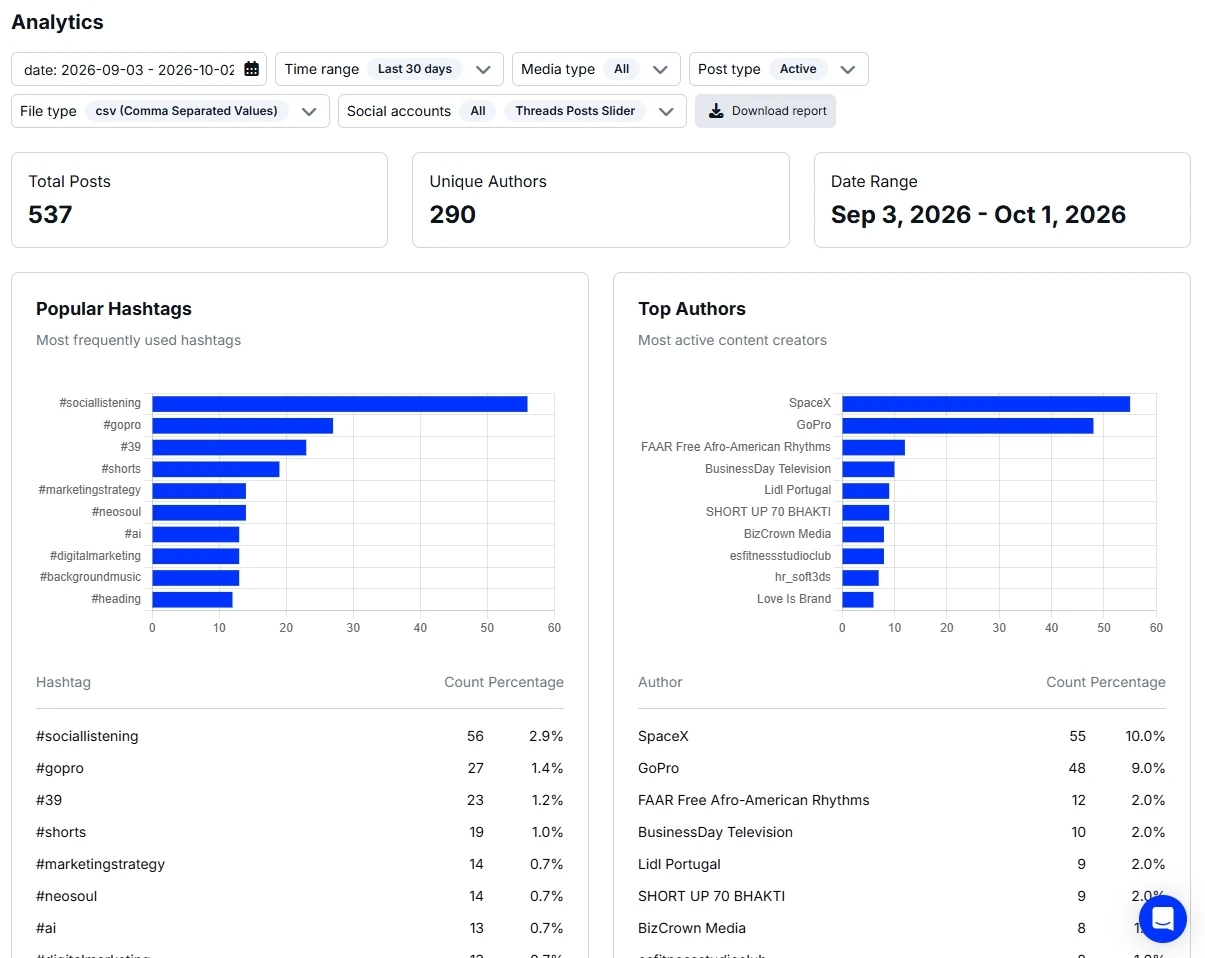The height and width of the screenshot is (958, 1205).
Task: Click the All tag in Social accounts
Action: coord(478,111)
